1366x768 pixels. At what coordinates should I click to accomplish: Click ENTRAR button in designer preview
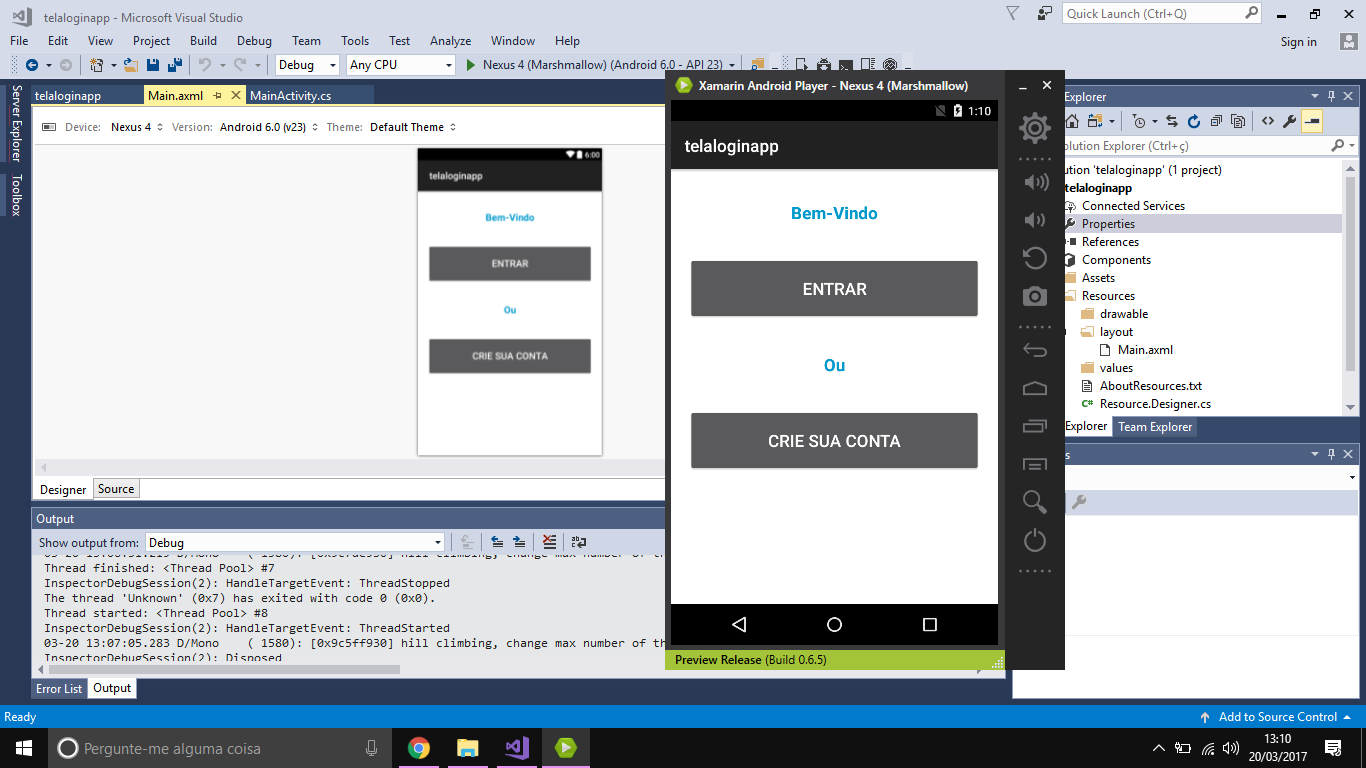[x=510, y=264]
